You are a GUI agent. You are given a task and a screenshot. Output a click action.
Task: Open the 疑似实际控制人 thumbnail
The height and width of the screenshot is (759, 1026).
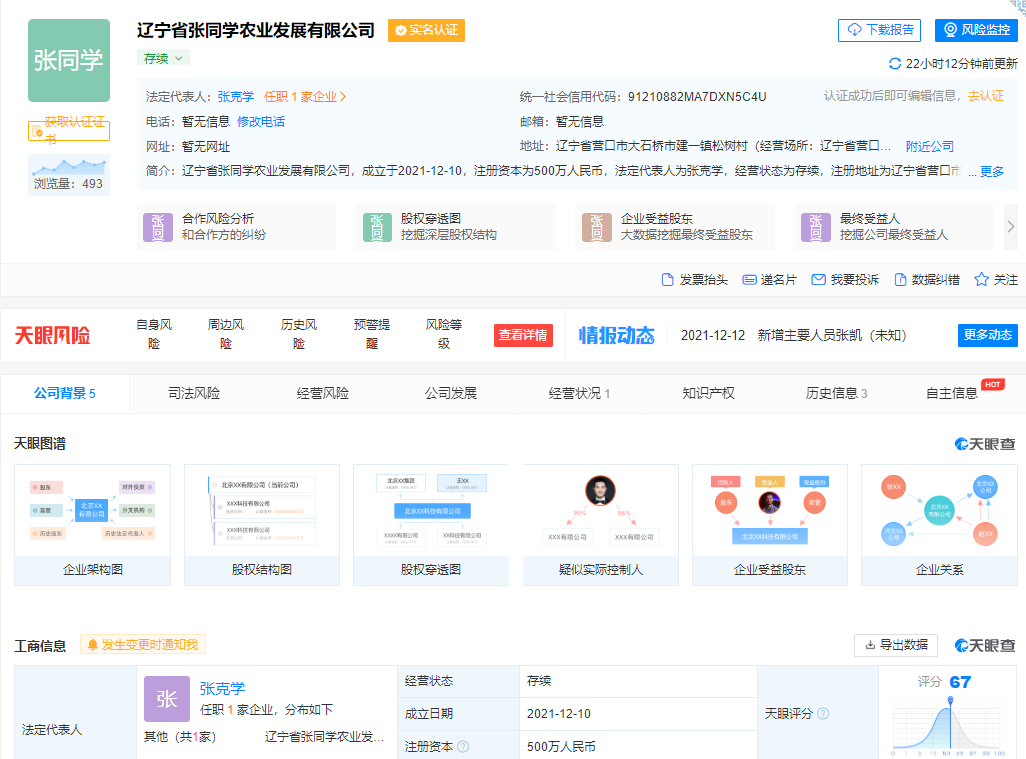click(x=601, y=525)
